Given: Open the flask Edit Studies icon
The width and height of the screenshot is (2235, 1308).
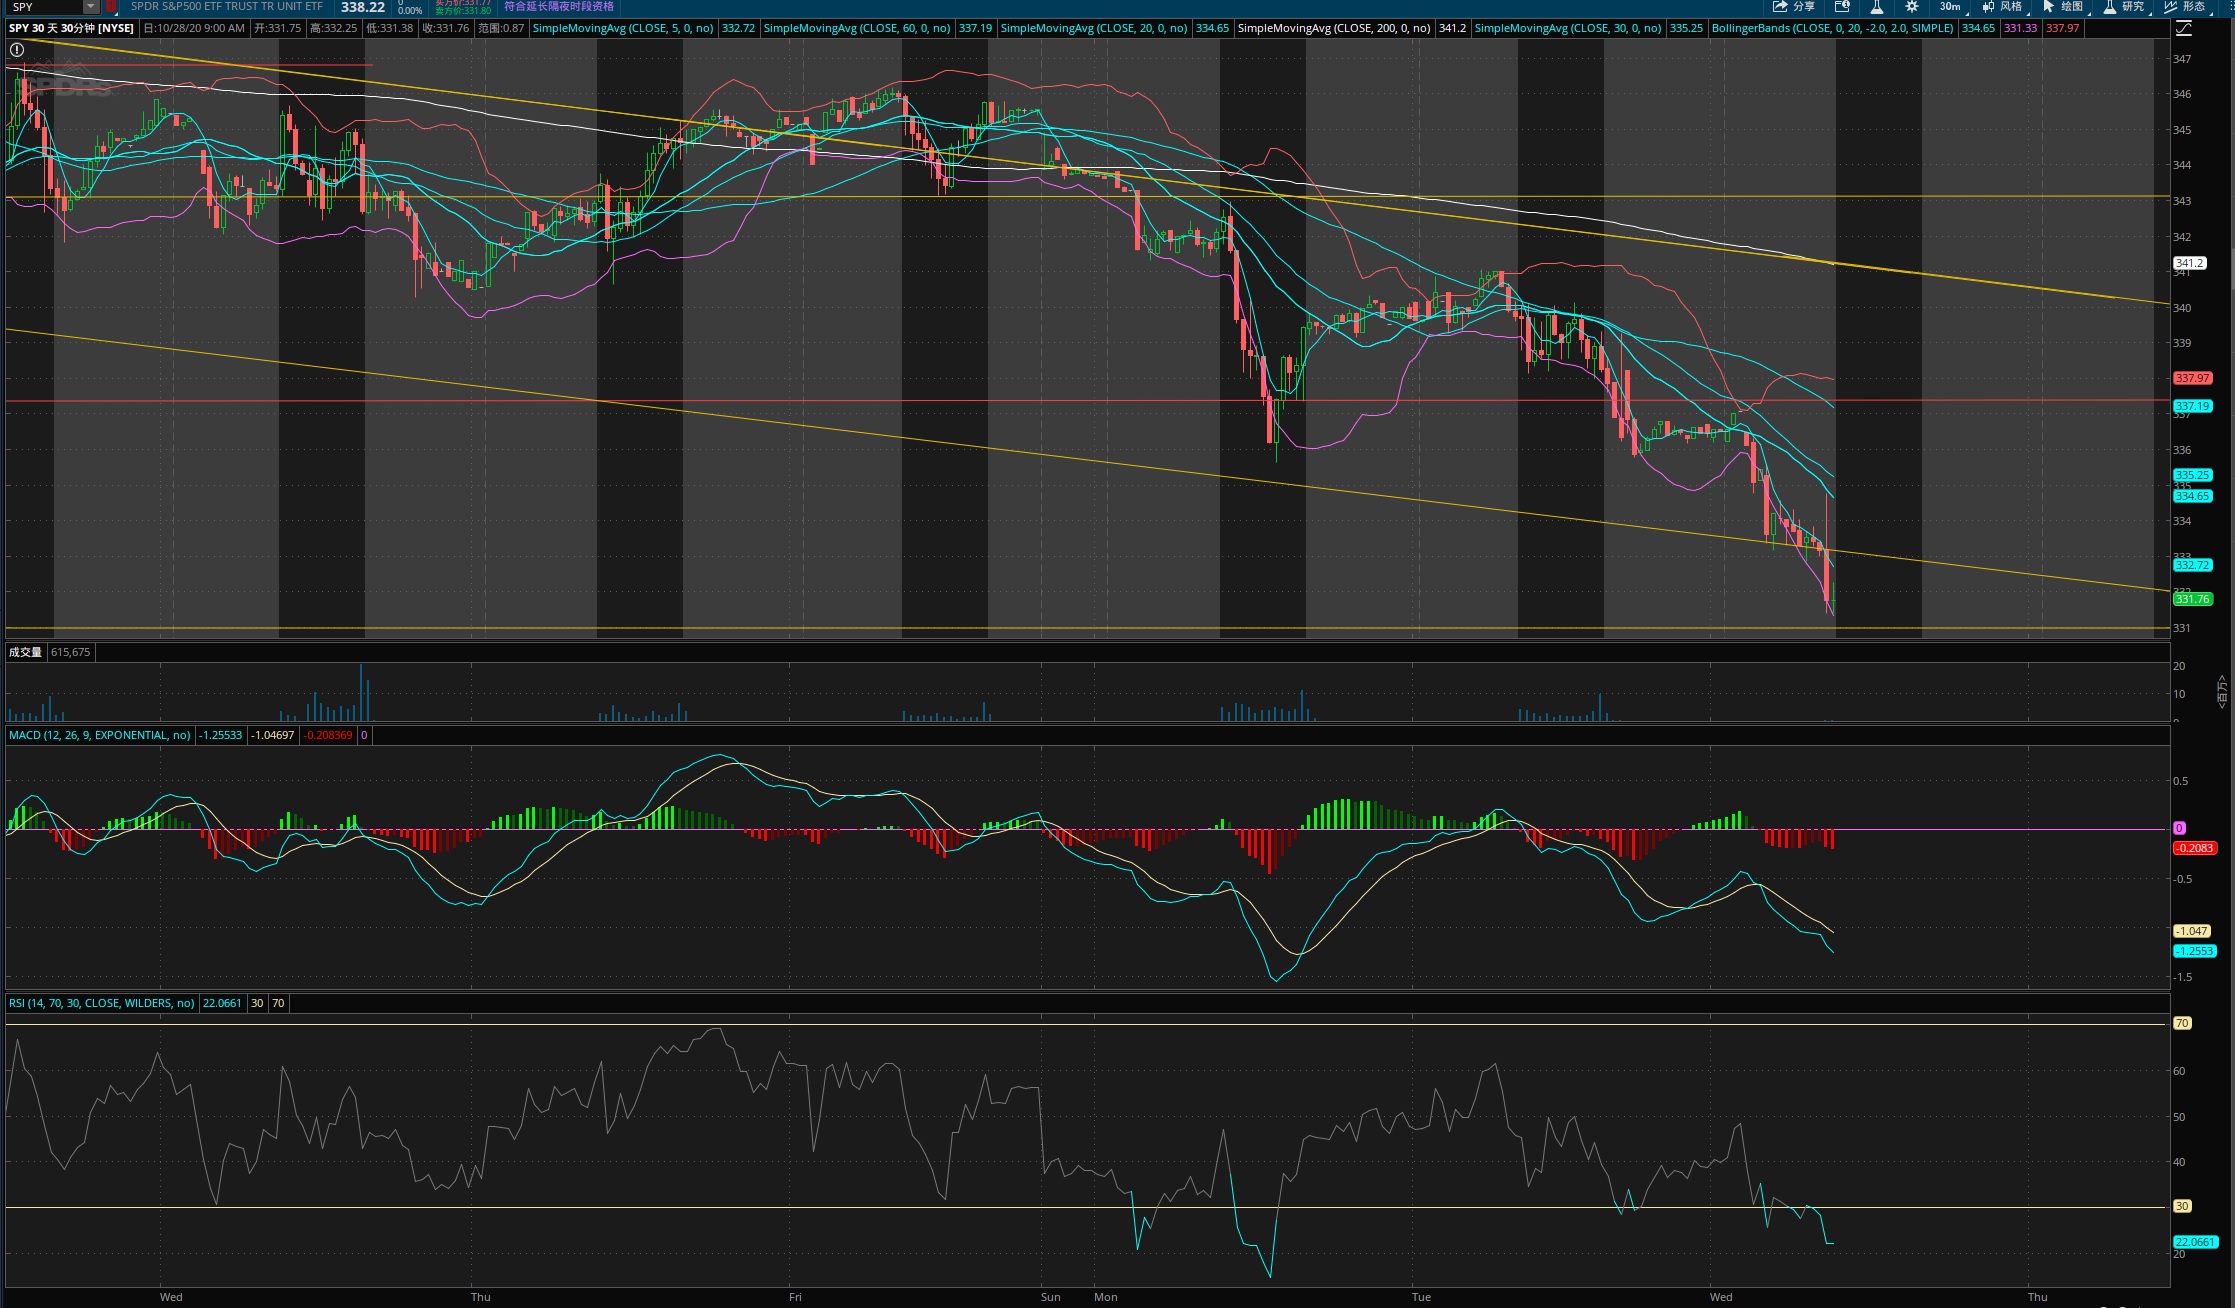Looking at the screenshot, I should [x=1877, y=7].
